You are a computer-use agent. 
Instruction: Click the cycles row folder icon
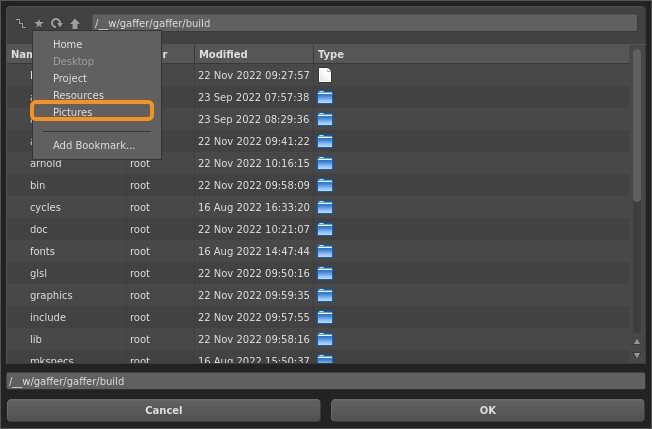325,207
